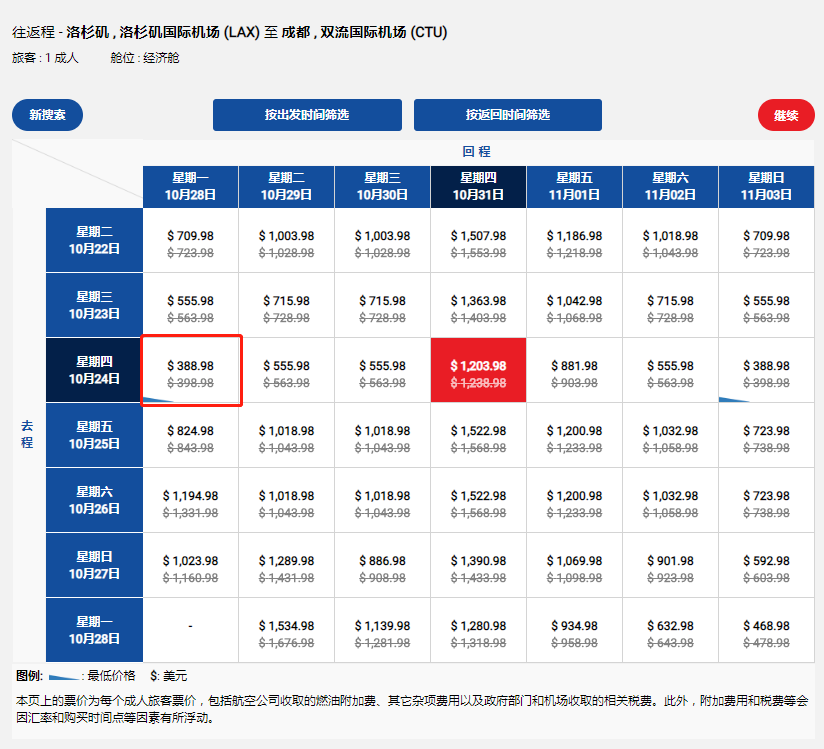824x749 pixels.
Task: Choose the highlighted red $1,203.98 fare
Action: tap(478, 370)
